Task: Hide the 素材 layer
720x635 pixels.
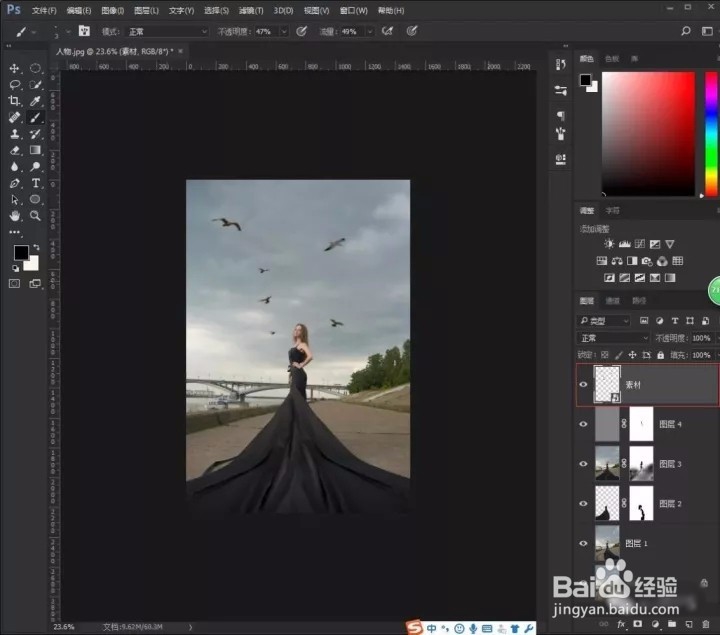Action: (583, 385)
